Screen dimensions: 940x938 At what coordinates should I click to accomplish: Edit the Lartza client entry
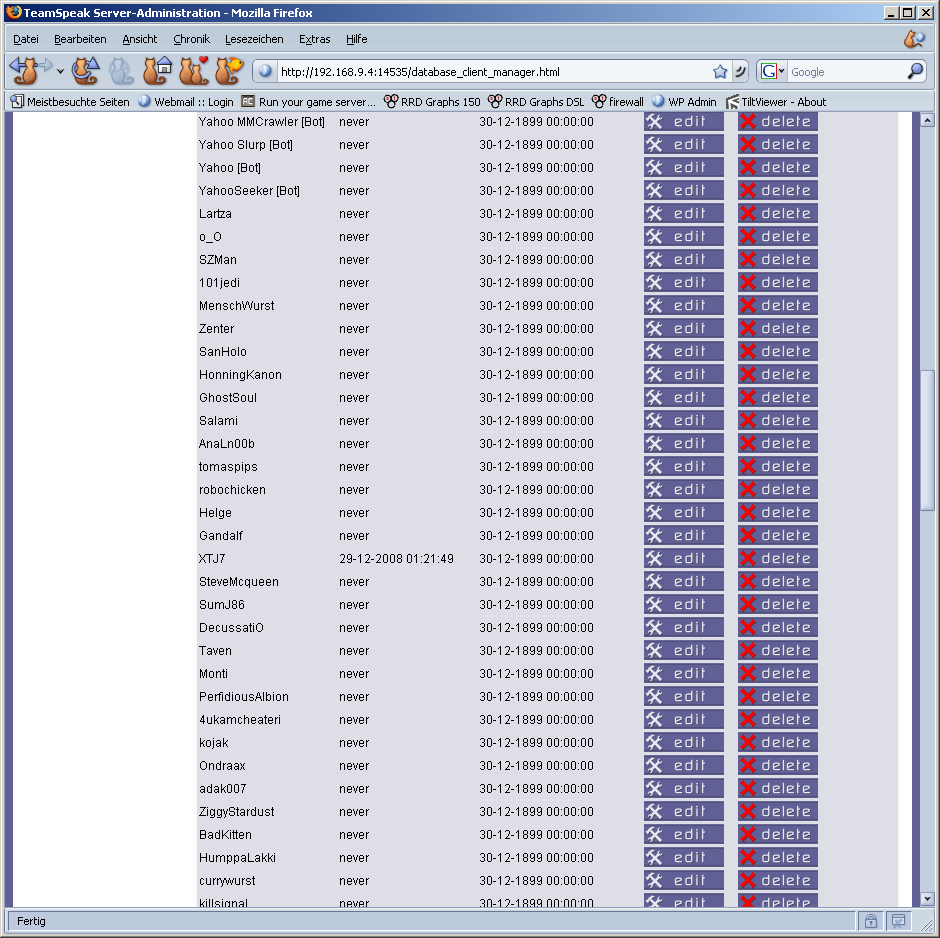tap(683, 213)
